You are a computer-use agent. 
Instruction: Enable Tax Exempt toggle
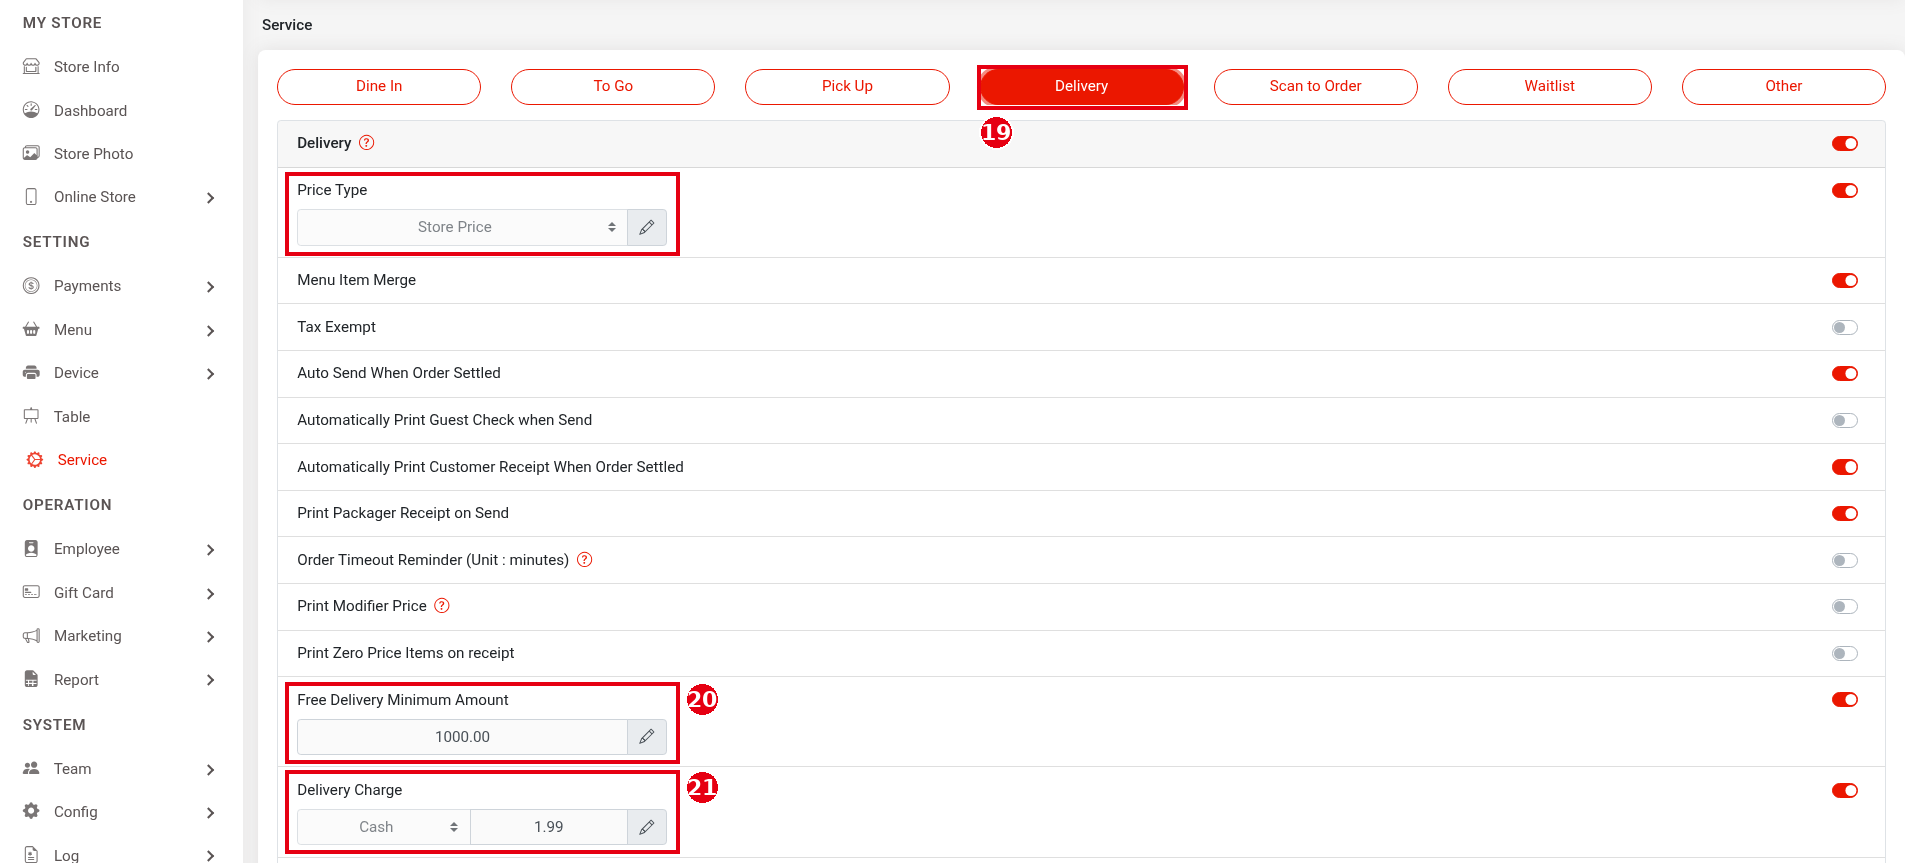(x=1845, y=327)
